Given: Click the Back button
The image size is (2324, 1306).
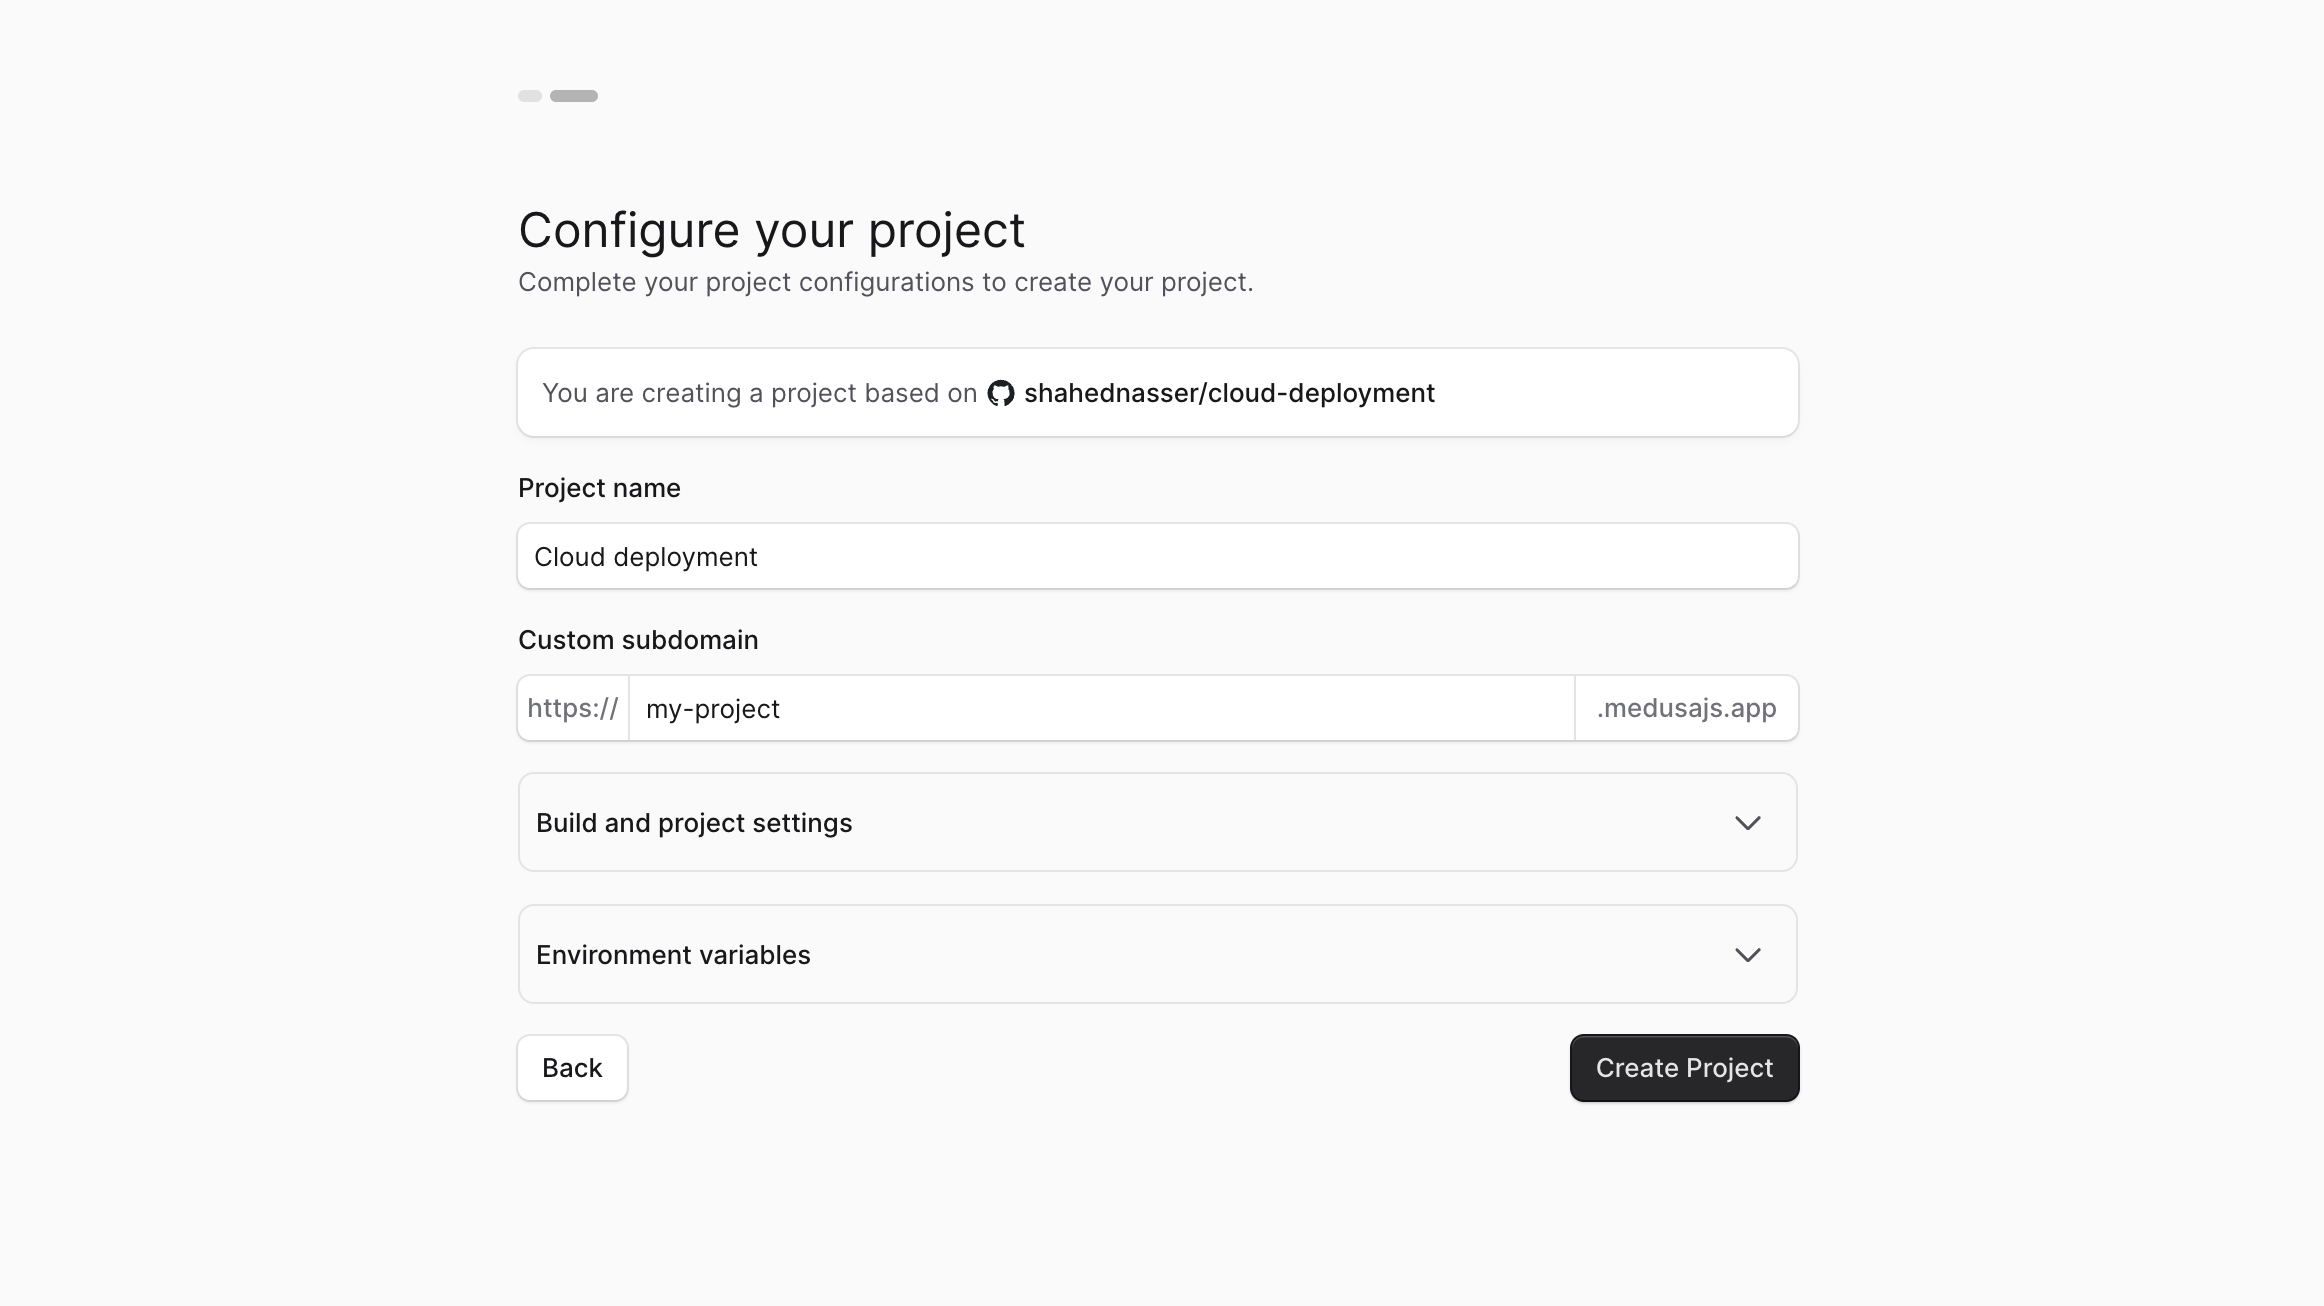Looking at the screenshot, I should tap(572, 1067).
